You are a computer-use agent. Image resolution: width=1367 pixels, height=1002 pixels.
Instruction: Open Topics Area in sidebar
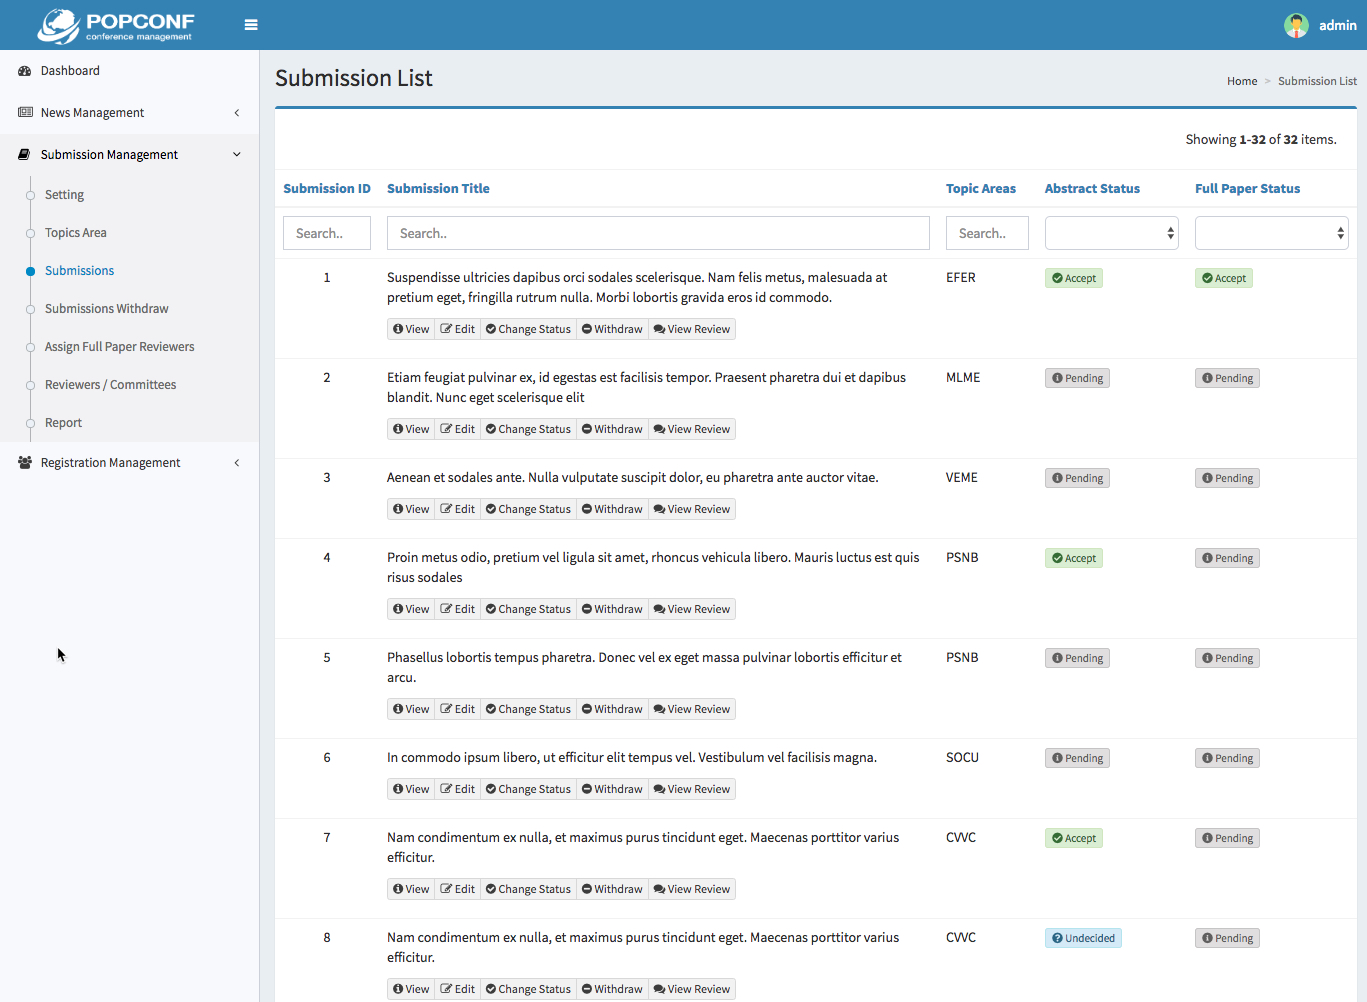[76, 233]
